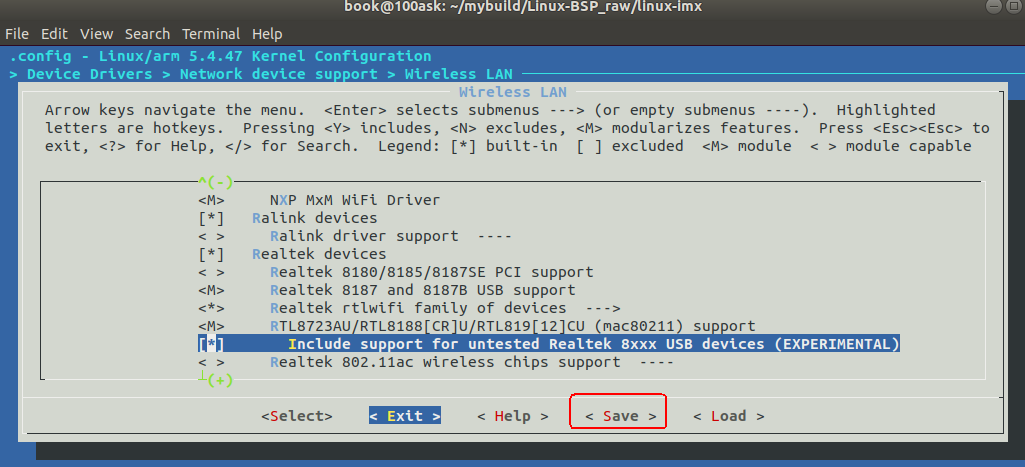Toggle <*> for Realtek rtlwifi family
1025x467 pixels.
coord(211,308)
